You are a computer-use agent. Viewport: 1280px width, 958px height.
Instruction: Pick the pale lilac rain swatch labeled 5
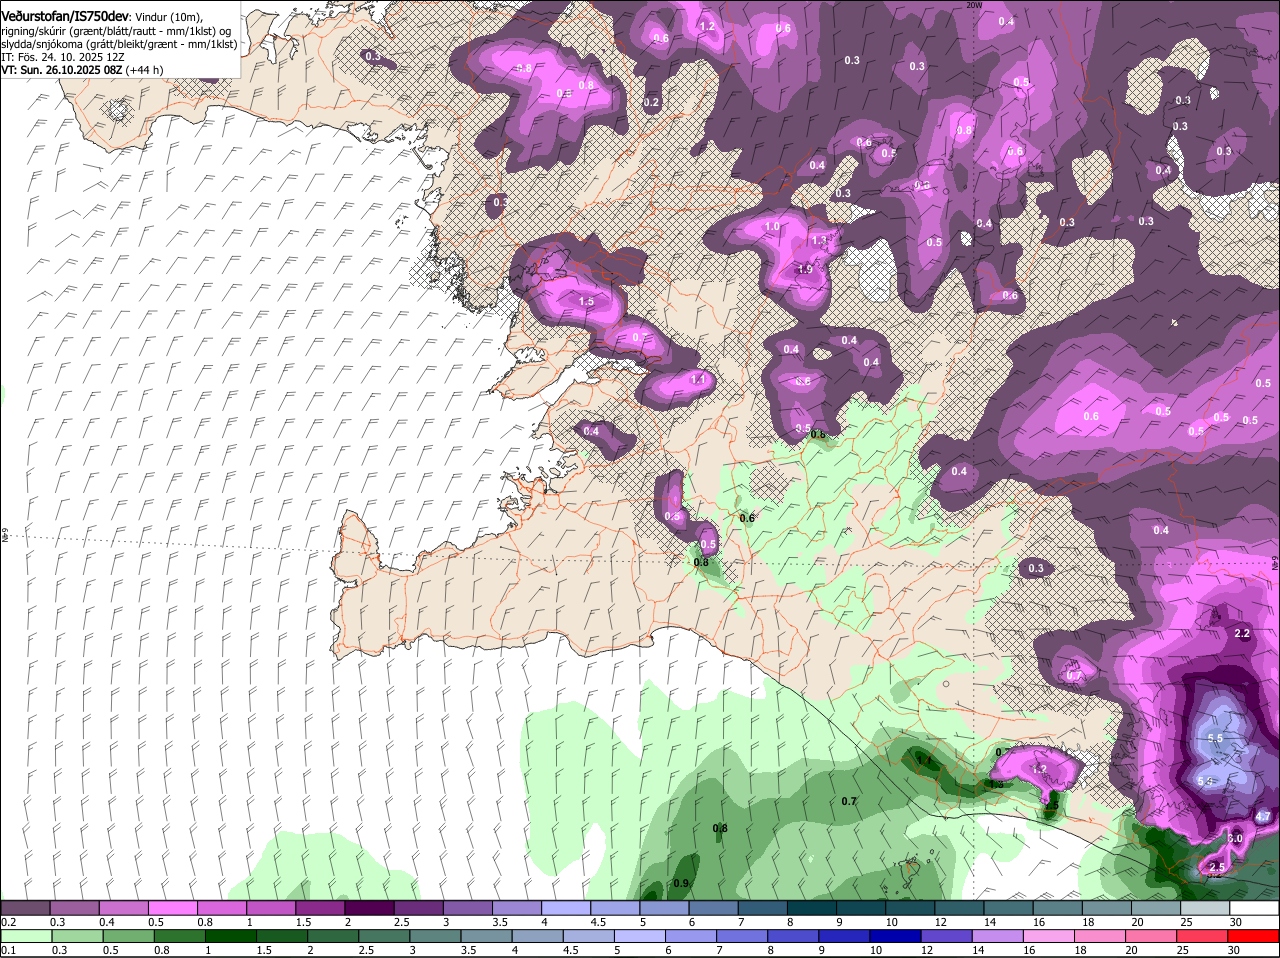tap(638, 936)
